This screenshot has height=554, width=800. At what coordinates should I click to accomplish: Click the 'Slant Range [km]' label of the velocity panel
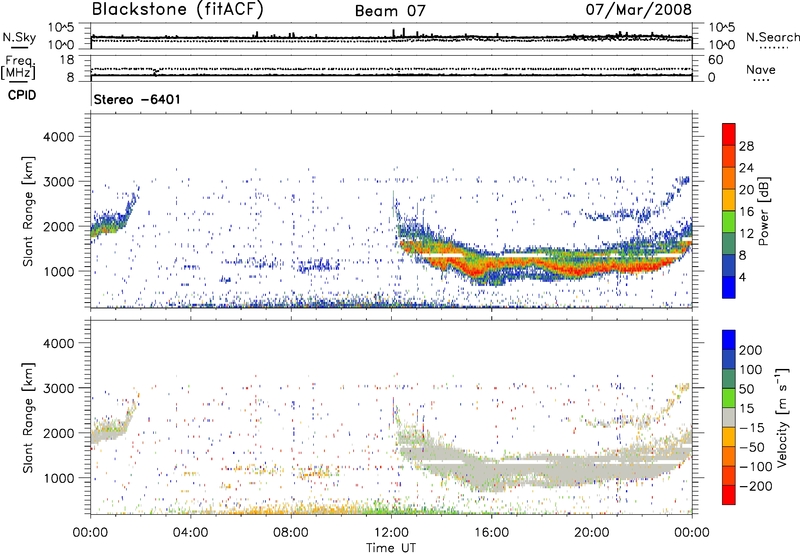coord(28,418)
